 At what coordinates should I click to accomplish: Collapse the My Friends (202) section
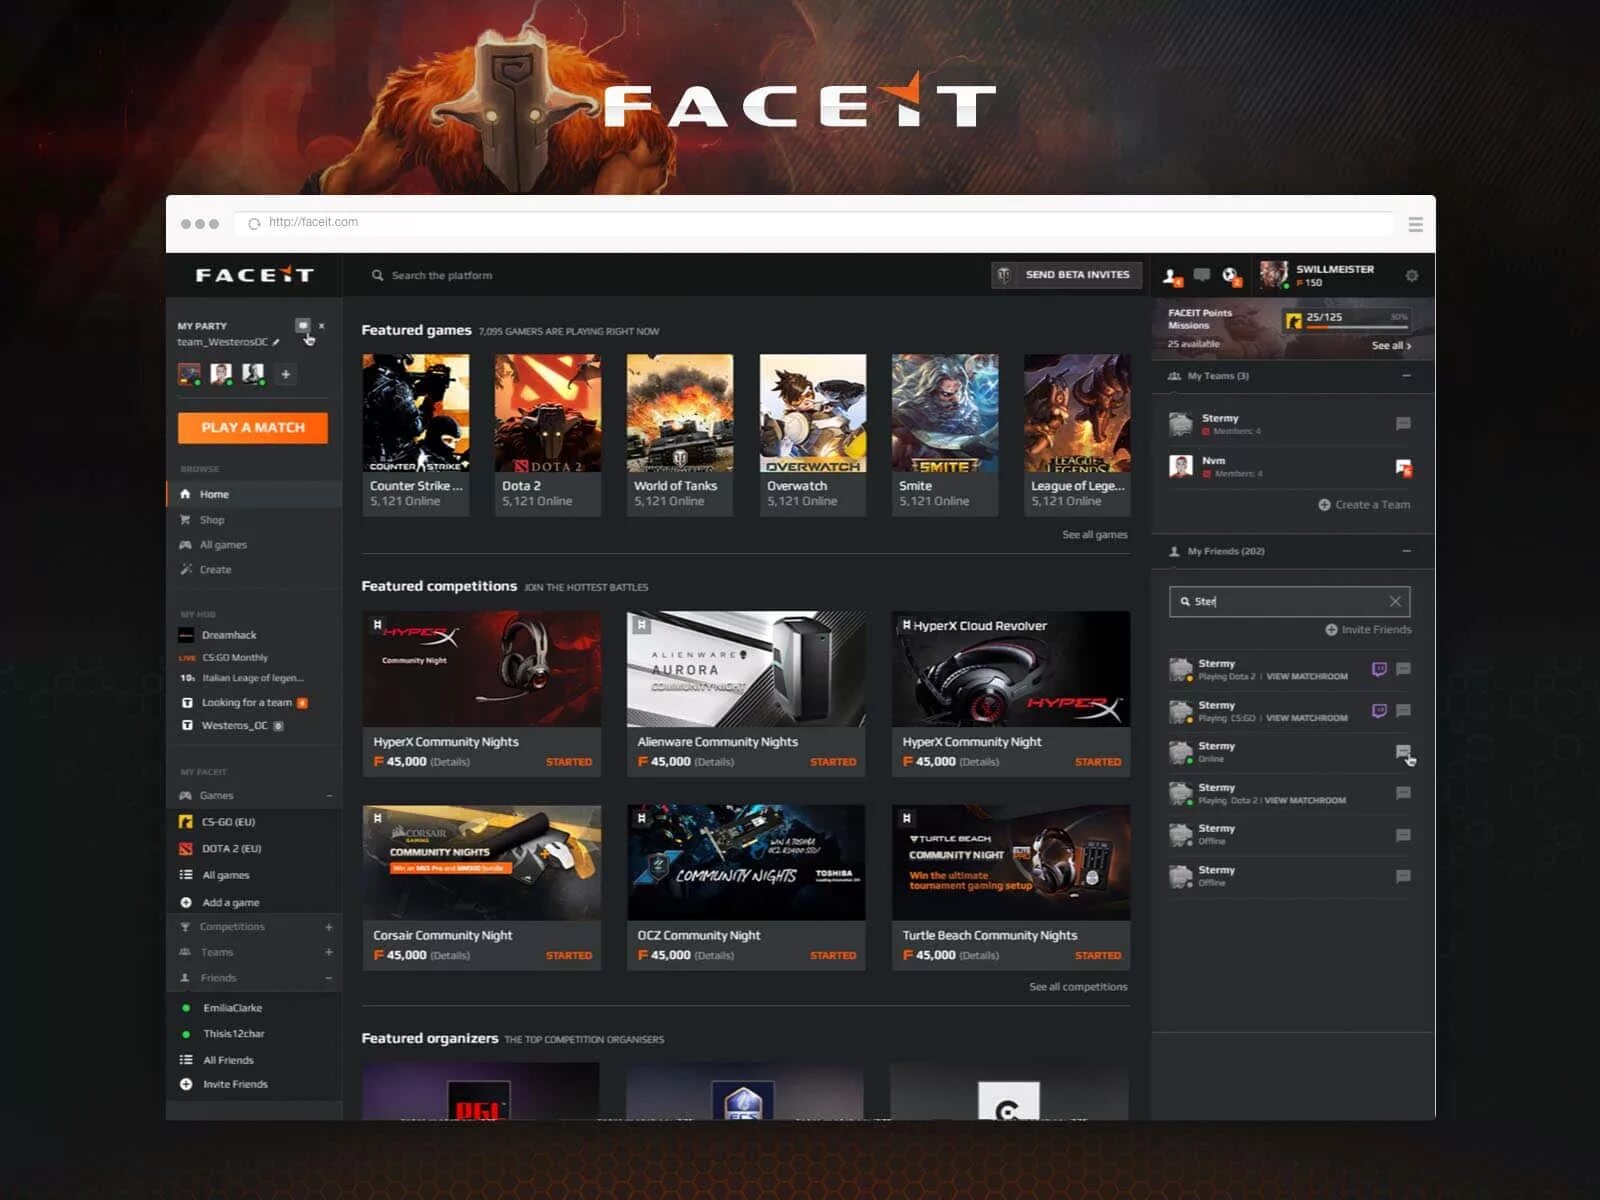(1406, 551)
